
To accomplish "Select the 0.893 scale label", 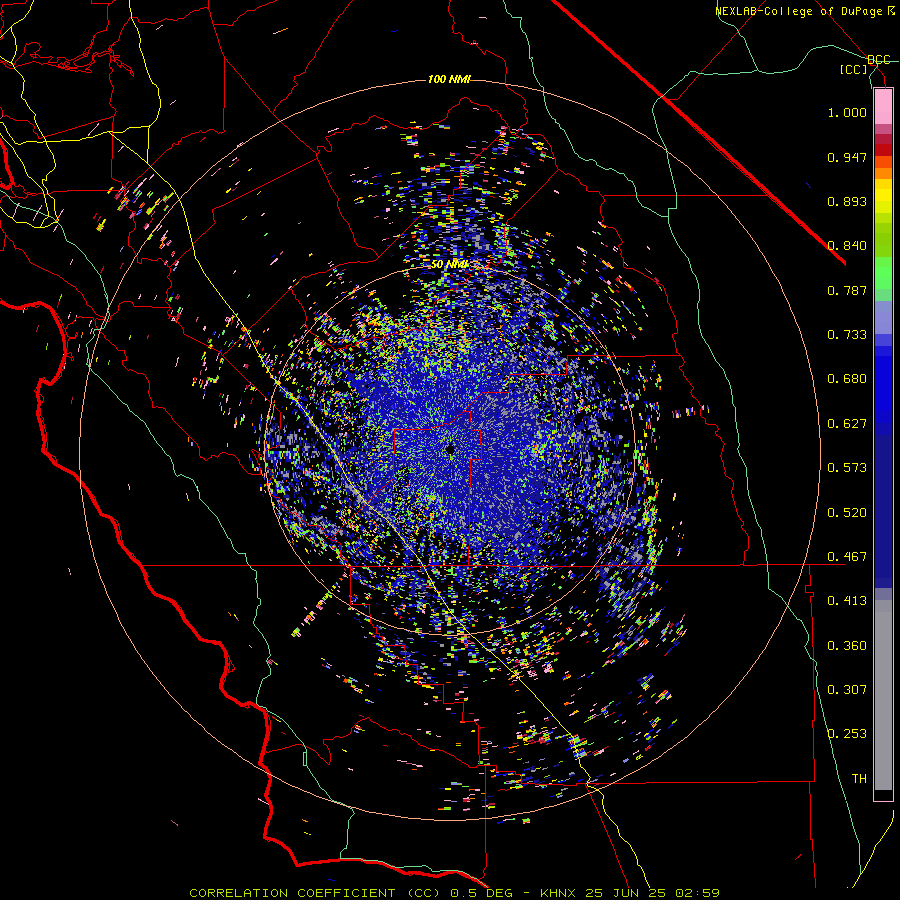I will [x=847, y=201].
